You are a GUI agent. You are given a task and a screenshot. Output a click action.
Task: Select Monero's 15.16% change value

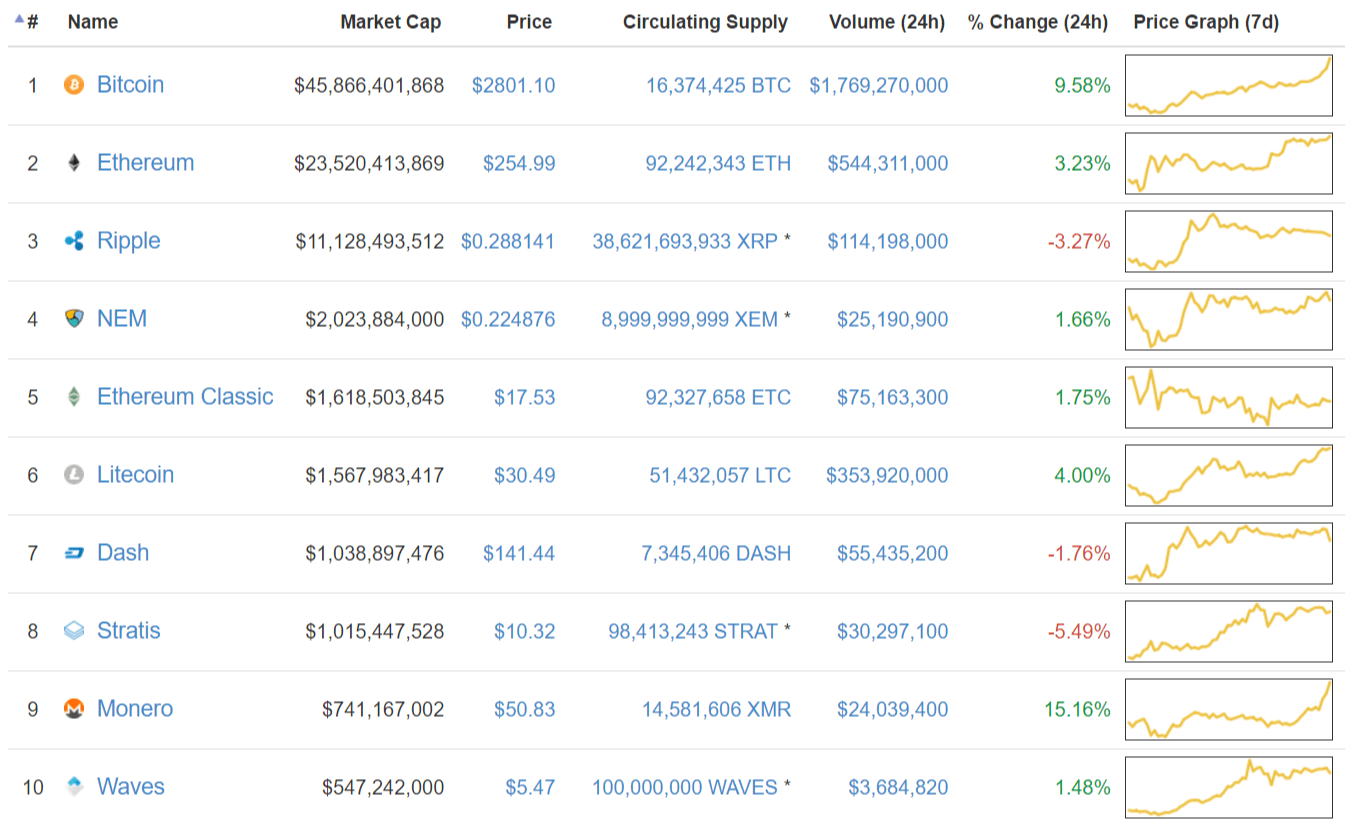pyautogui.click(x=1077, y=709)
